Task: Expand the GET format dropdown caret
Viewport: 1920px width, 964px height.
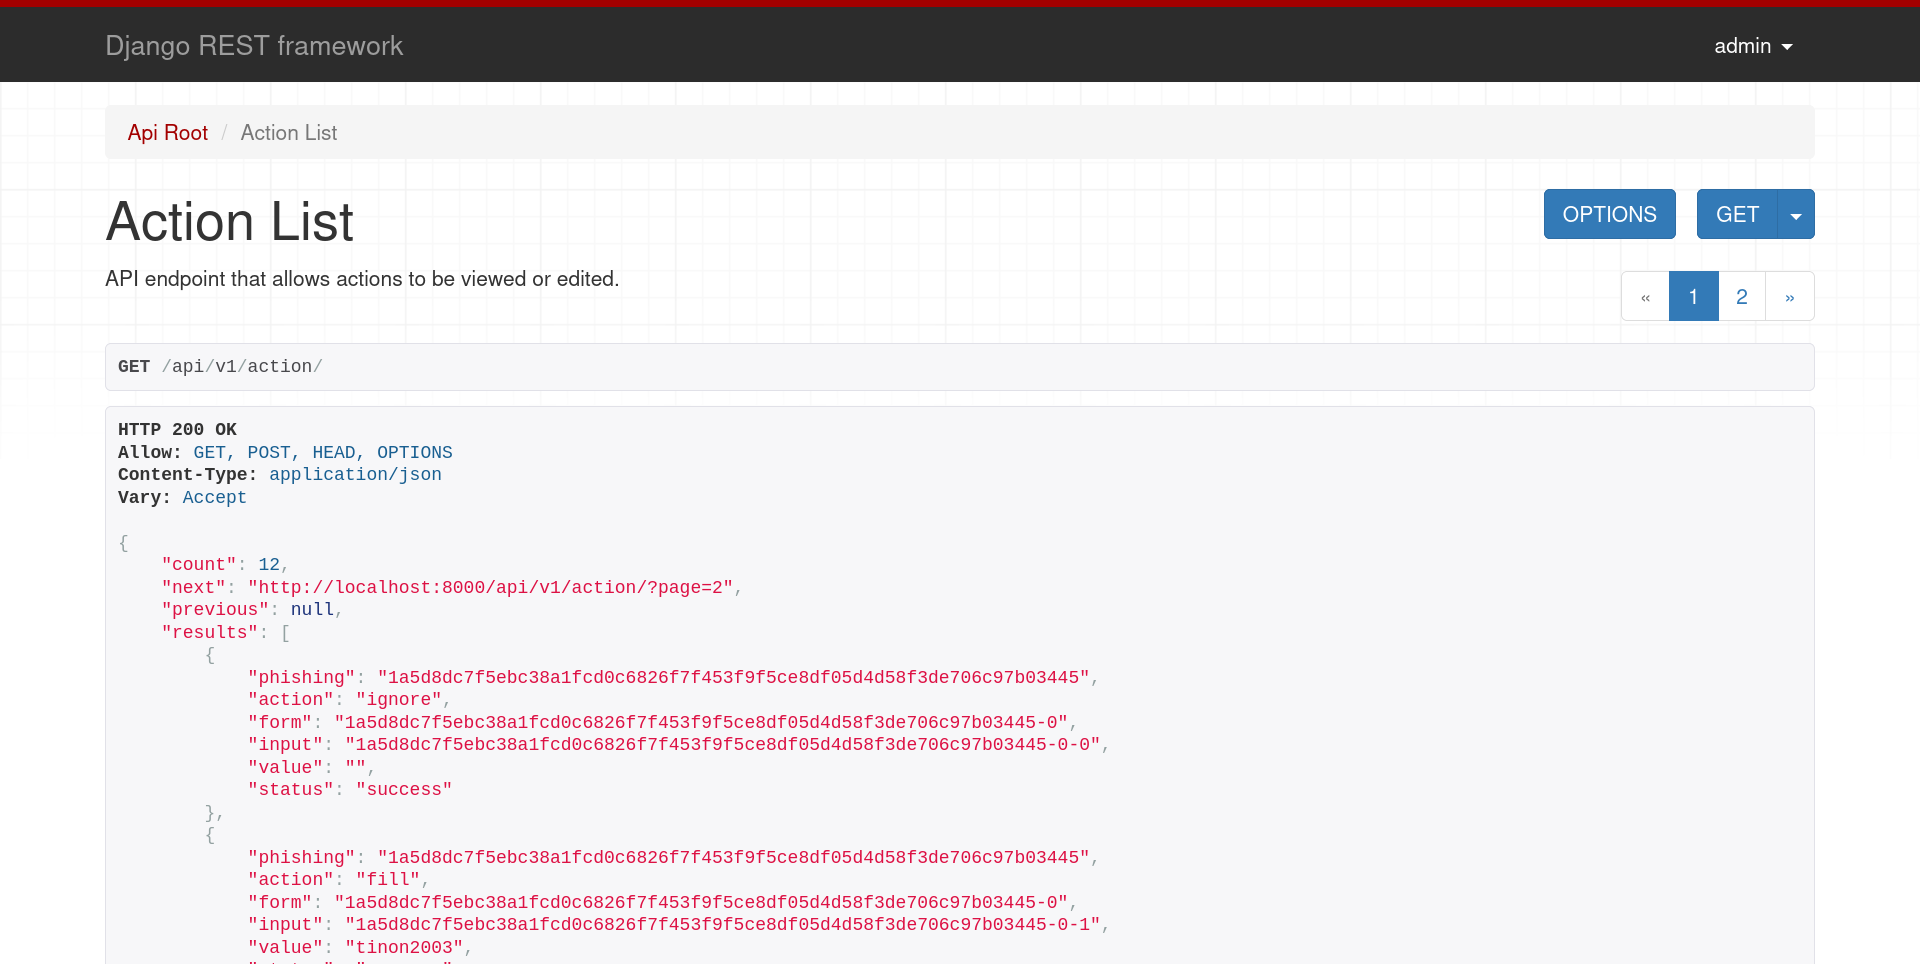Action: [x=1796, y=214]
